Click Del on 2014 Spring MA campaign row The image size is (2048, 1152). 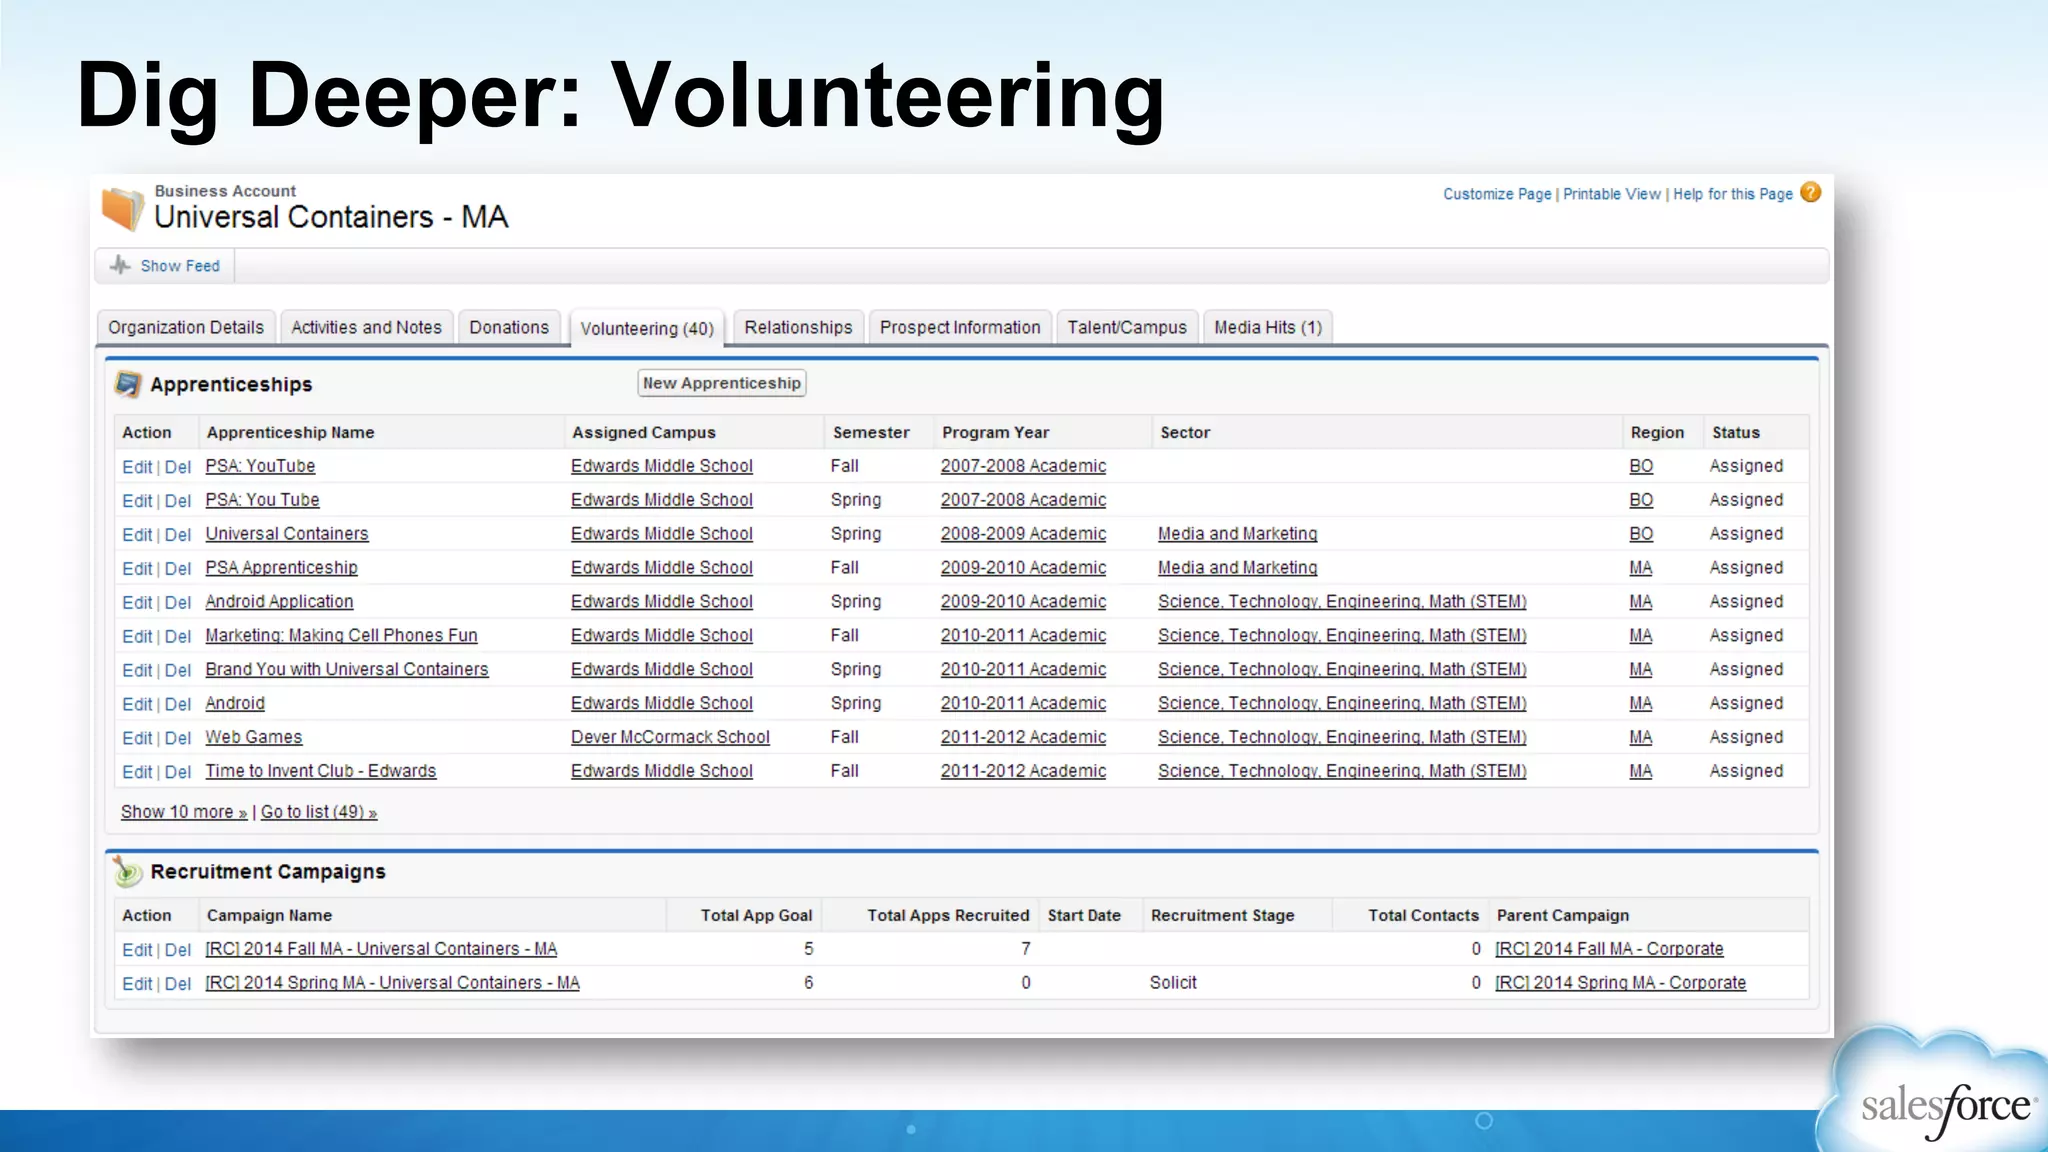[178, 984]
